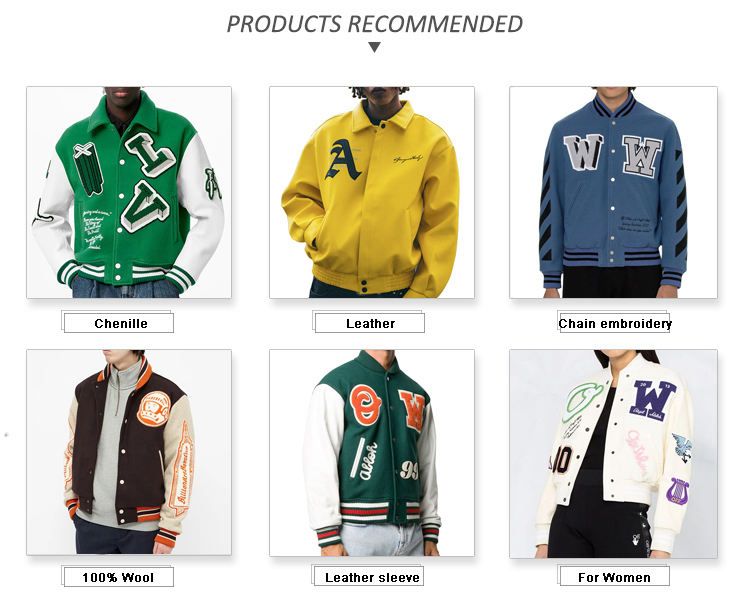Viewport: 750px width, 615px height.
Task: Click the Products Recommended heading
Action: (375, 24)
